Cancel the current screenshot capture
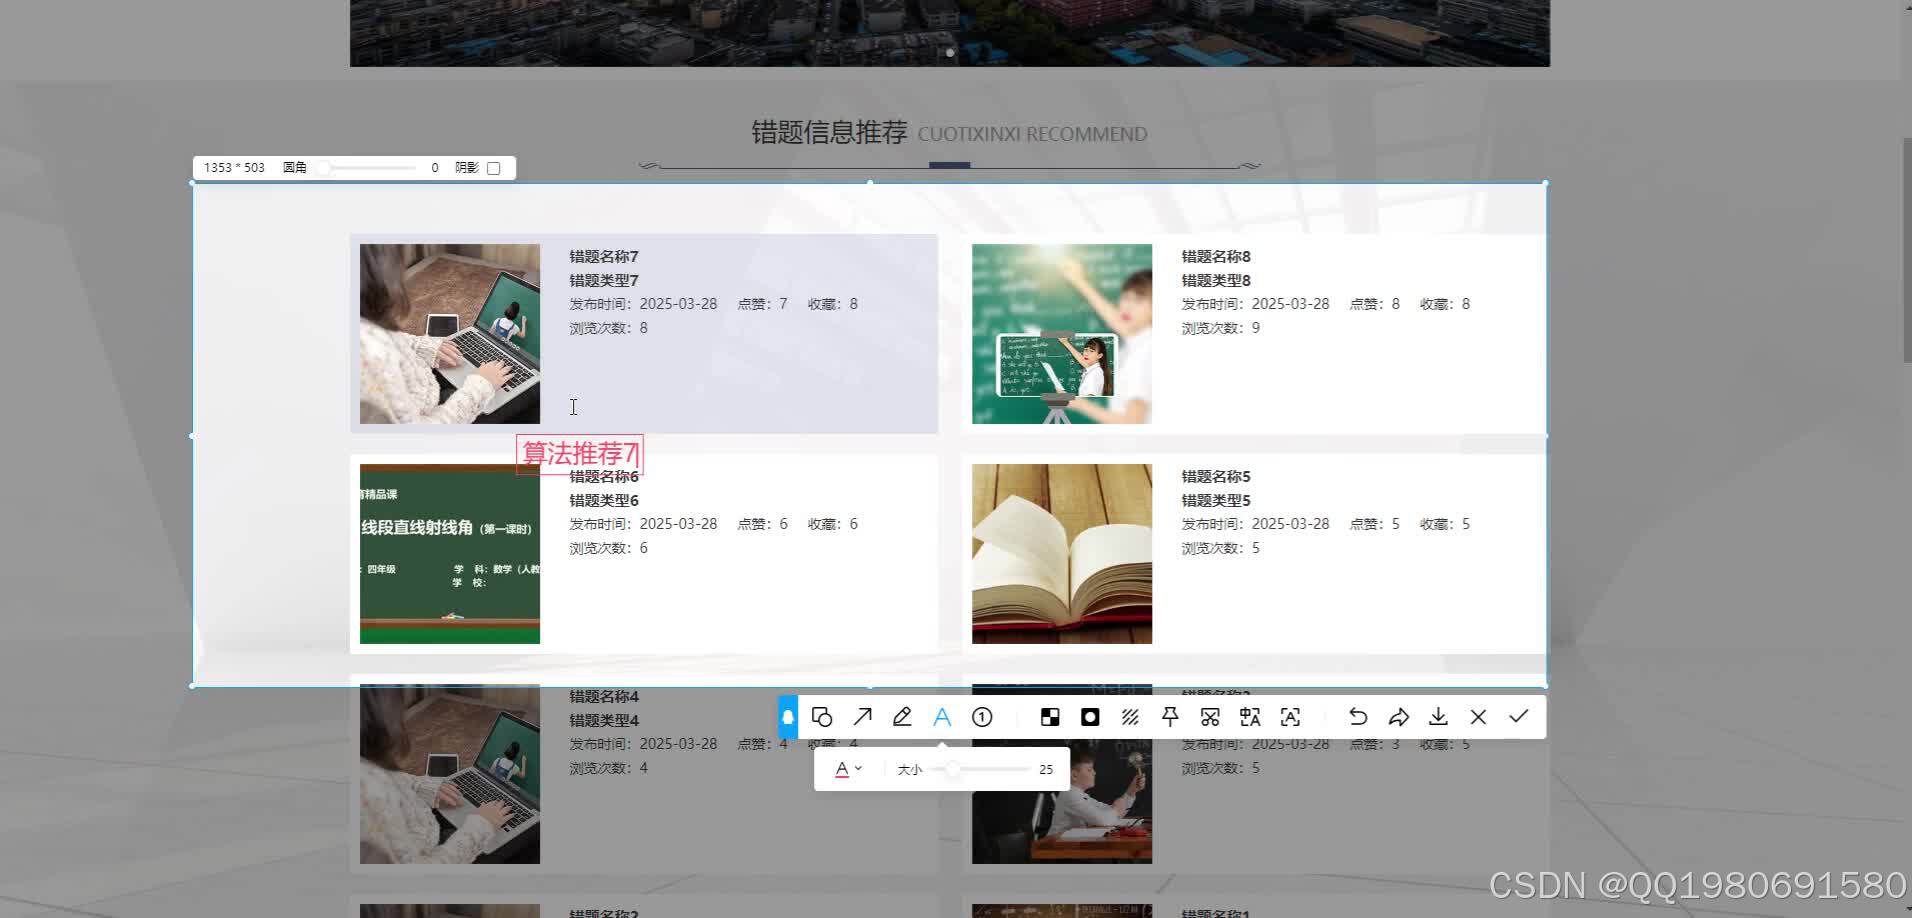Screen dimensions: 1912x918 1478,717
